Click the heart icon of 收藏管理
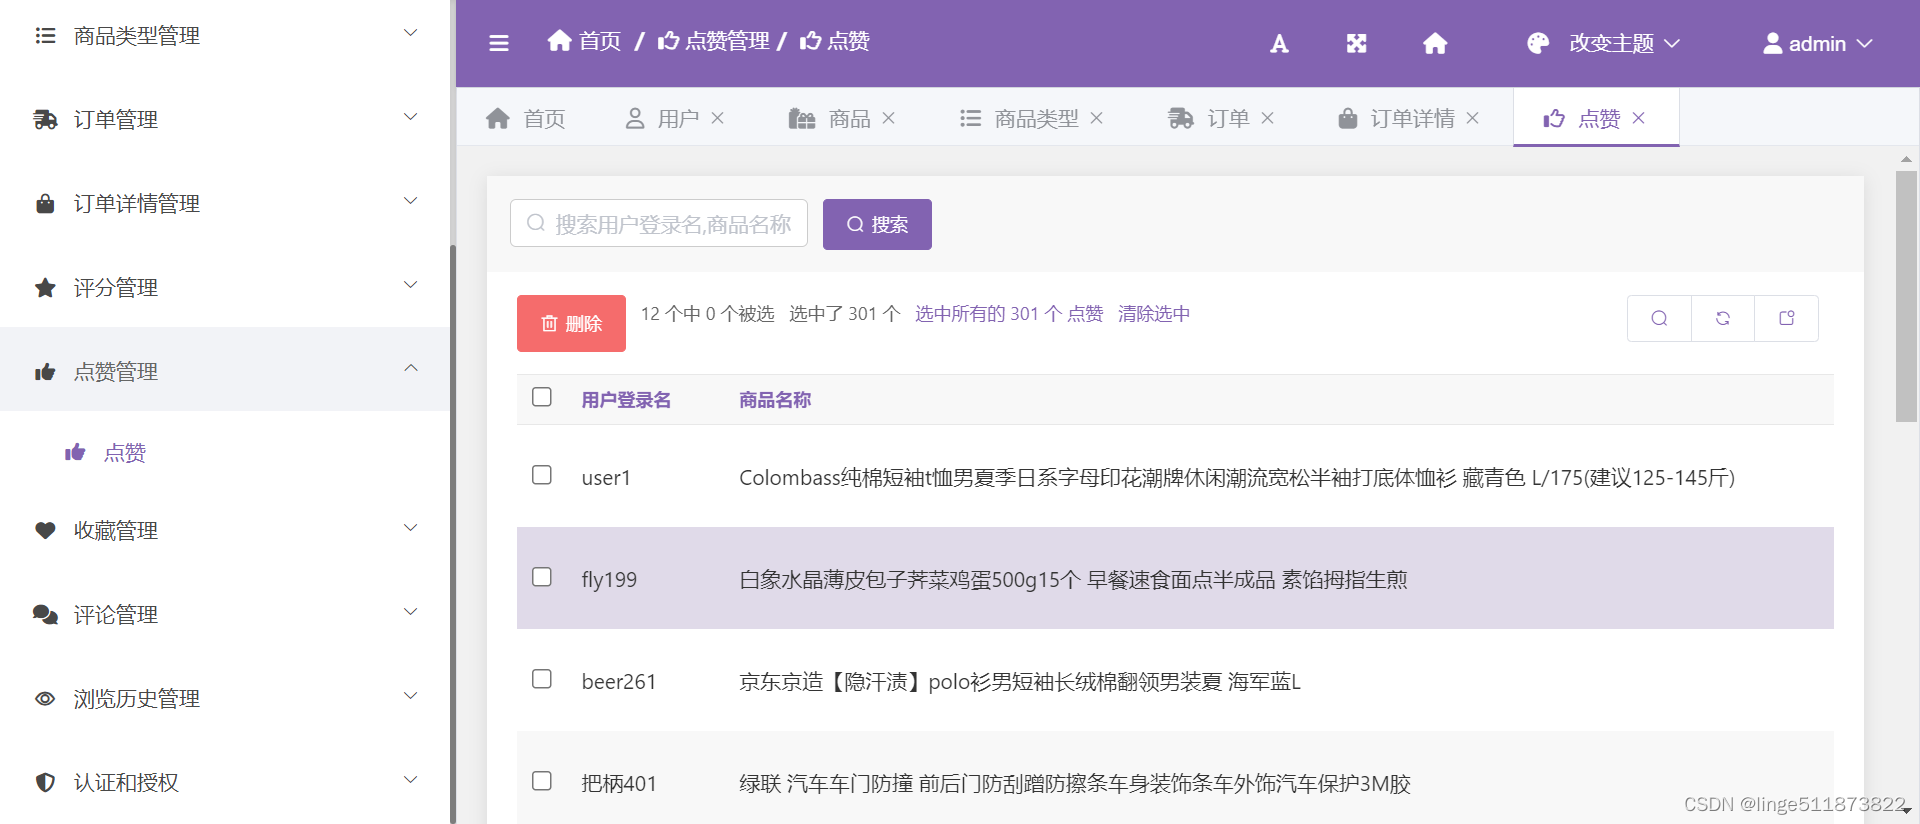 [45, 530]
